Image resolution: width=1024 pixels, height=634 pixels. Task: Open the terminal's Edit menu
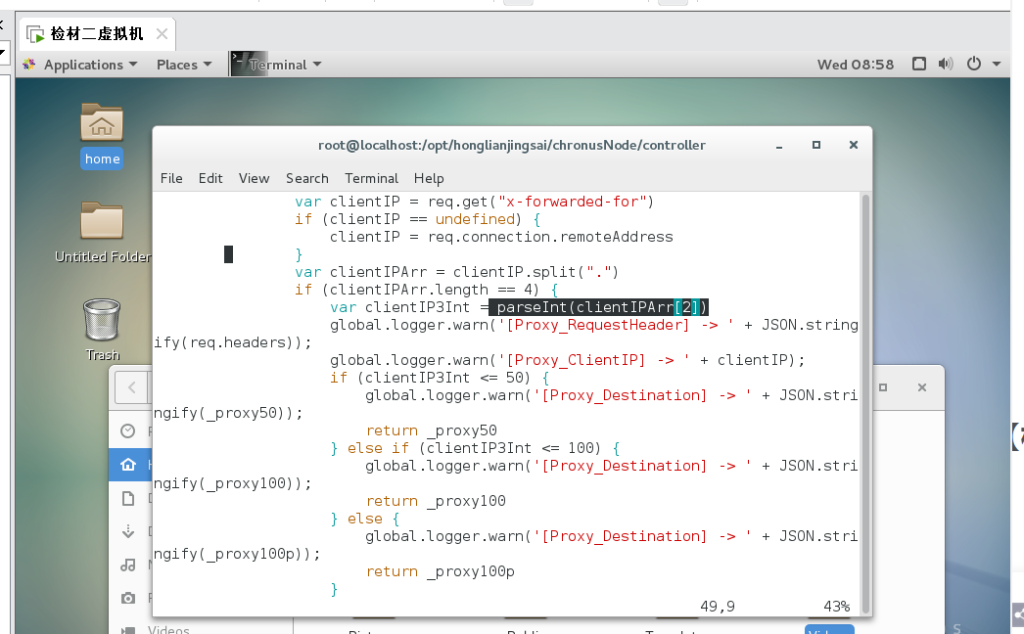pyautogui.click(x=210, y=178)
